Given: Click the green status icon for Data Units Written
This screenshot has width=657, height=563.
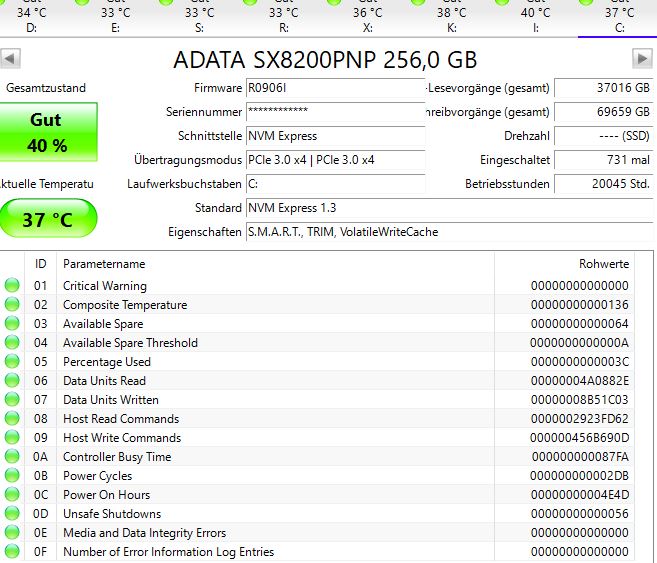Looking at the screenshot, I should point(12,399).
